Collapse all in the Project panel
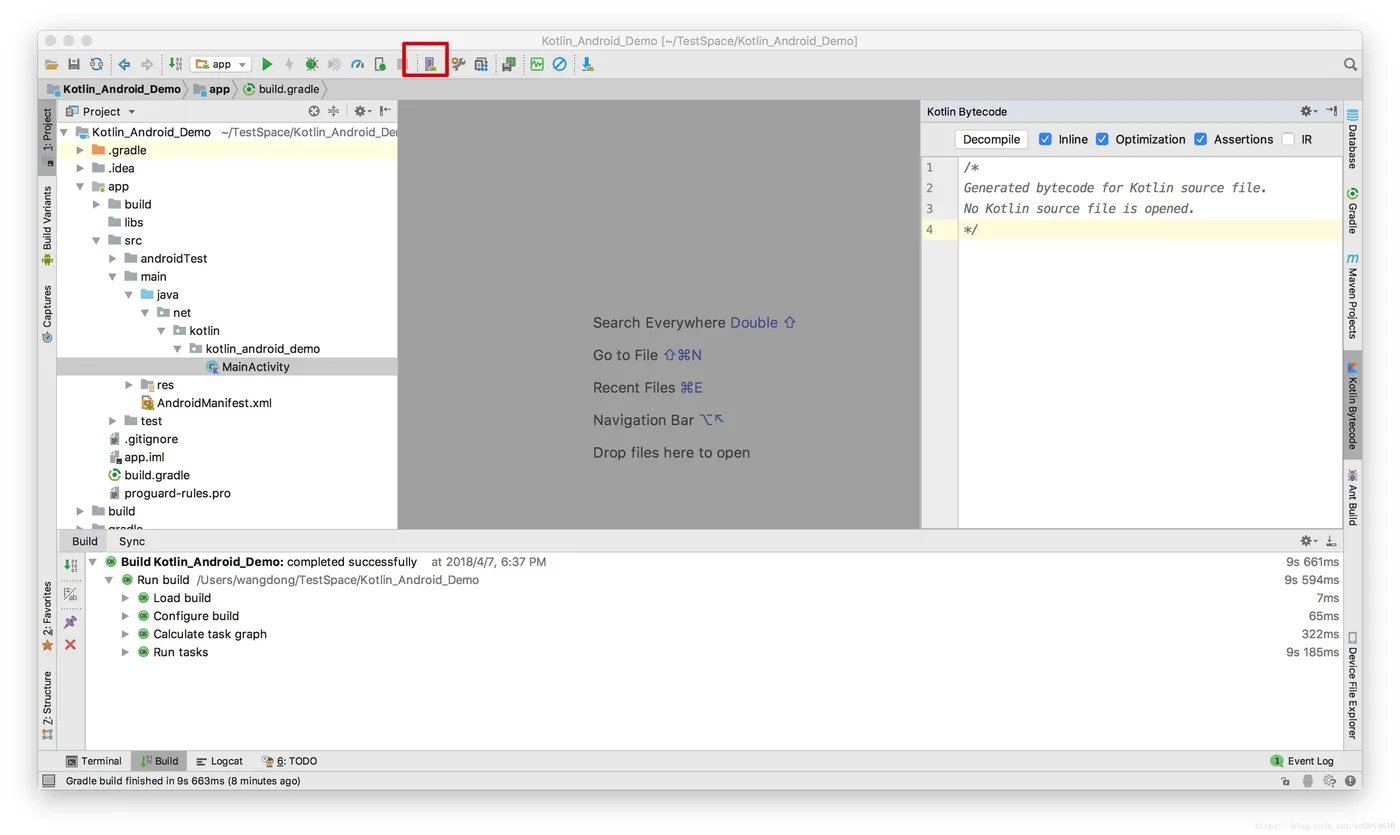This screenshot has height=835, width=1400. click(334, 111)
